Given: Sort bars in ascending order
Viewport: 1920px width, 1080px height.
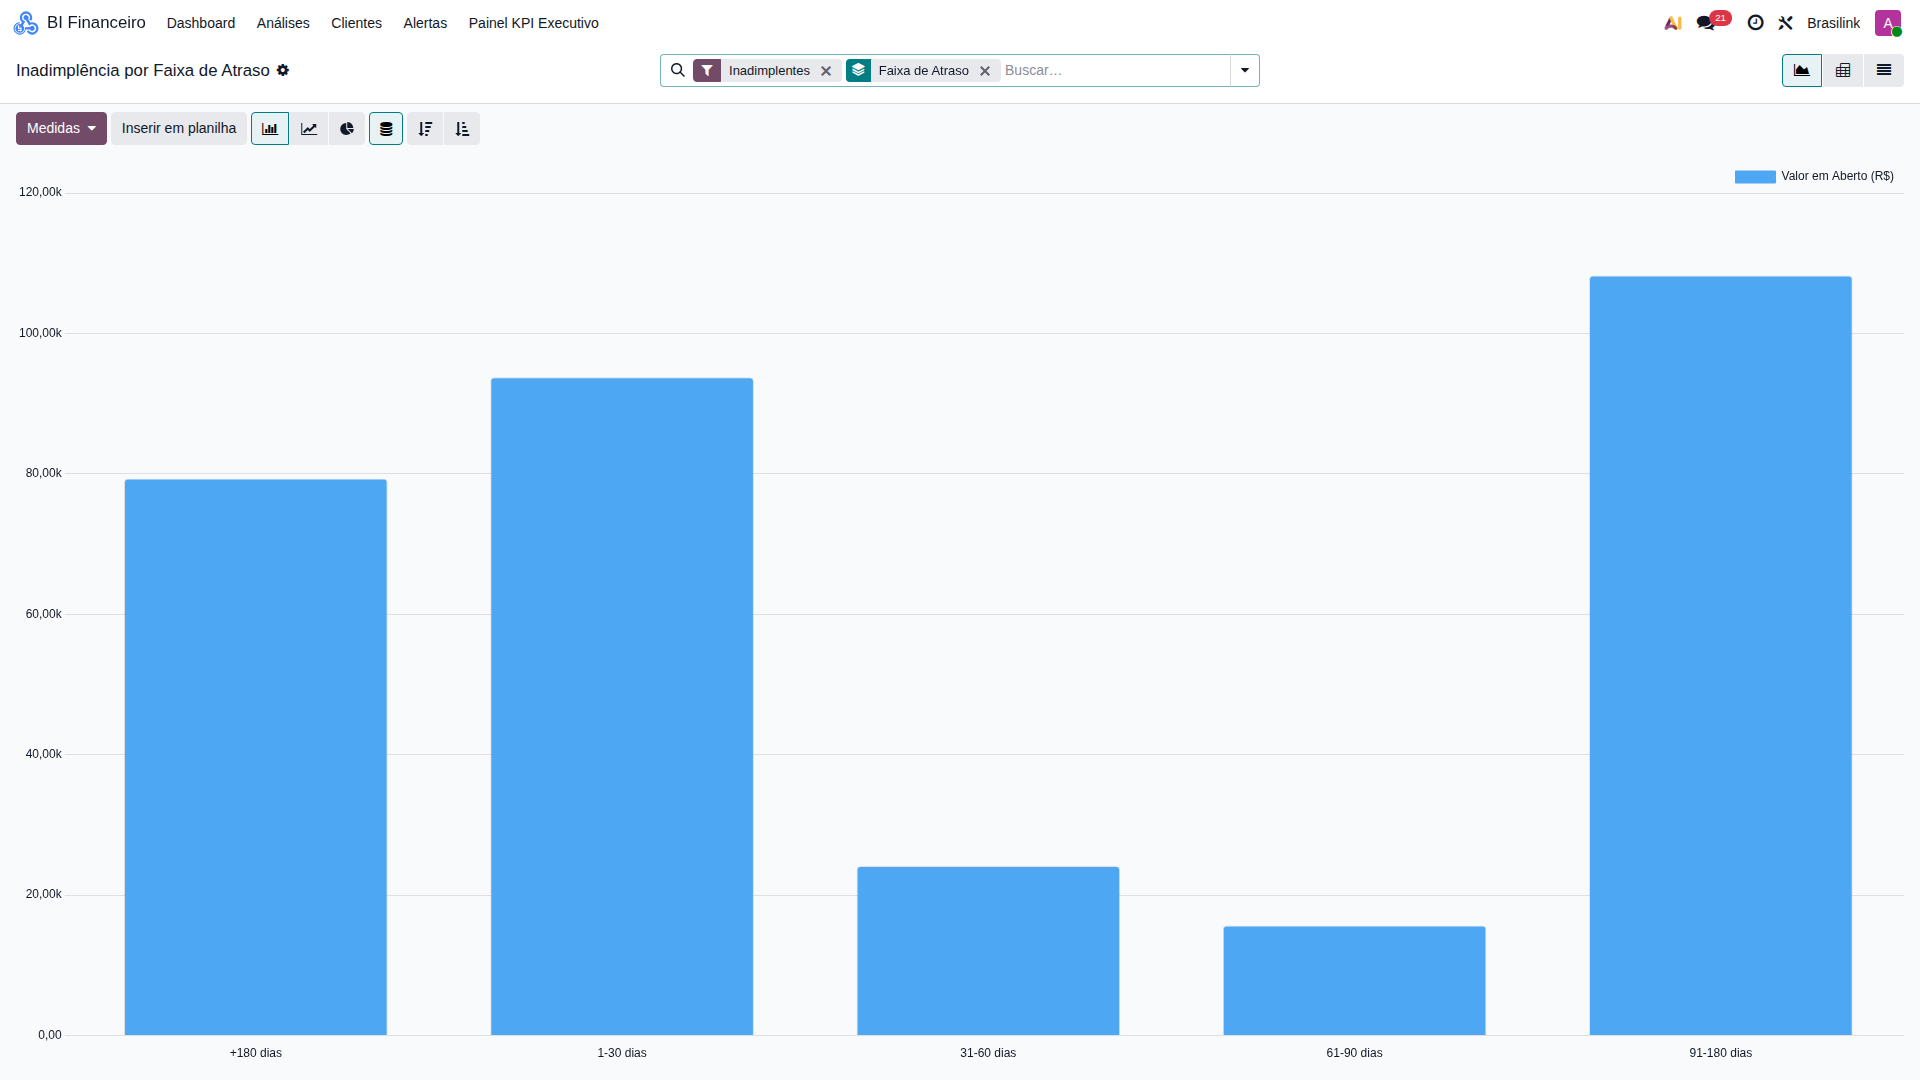Looking at the screenshot, I should pos(462,129).
